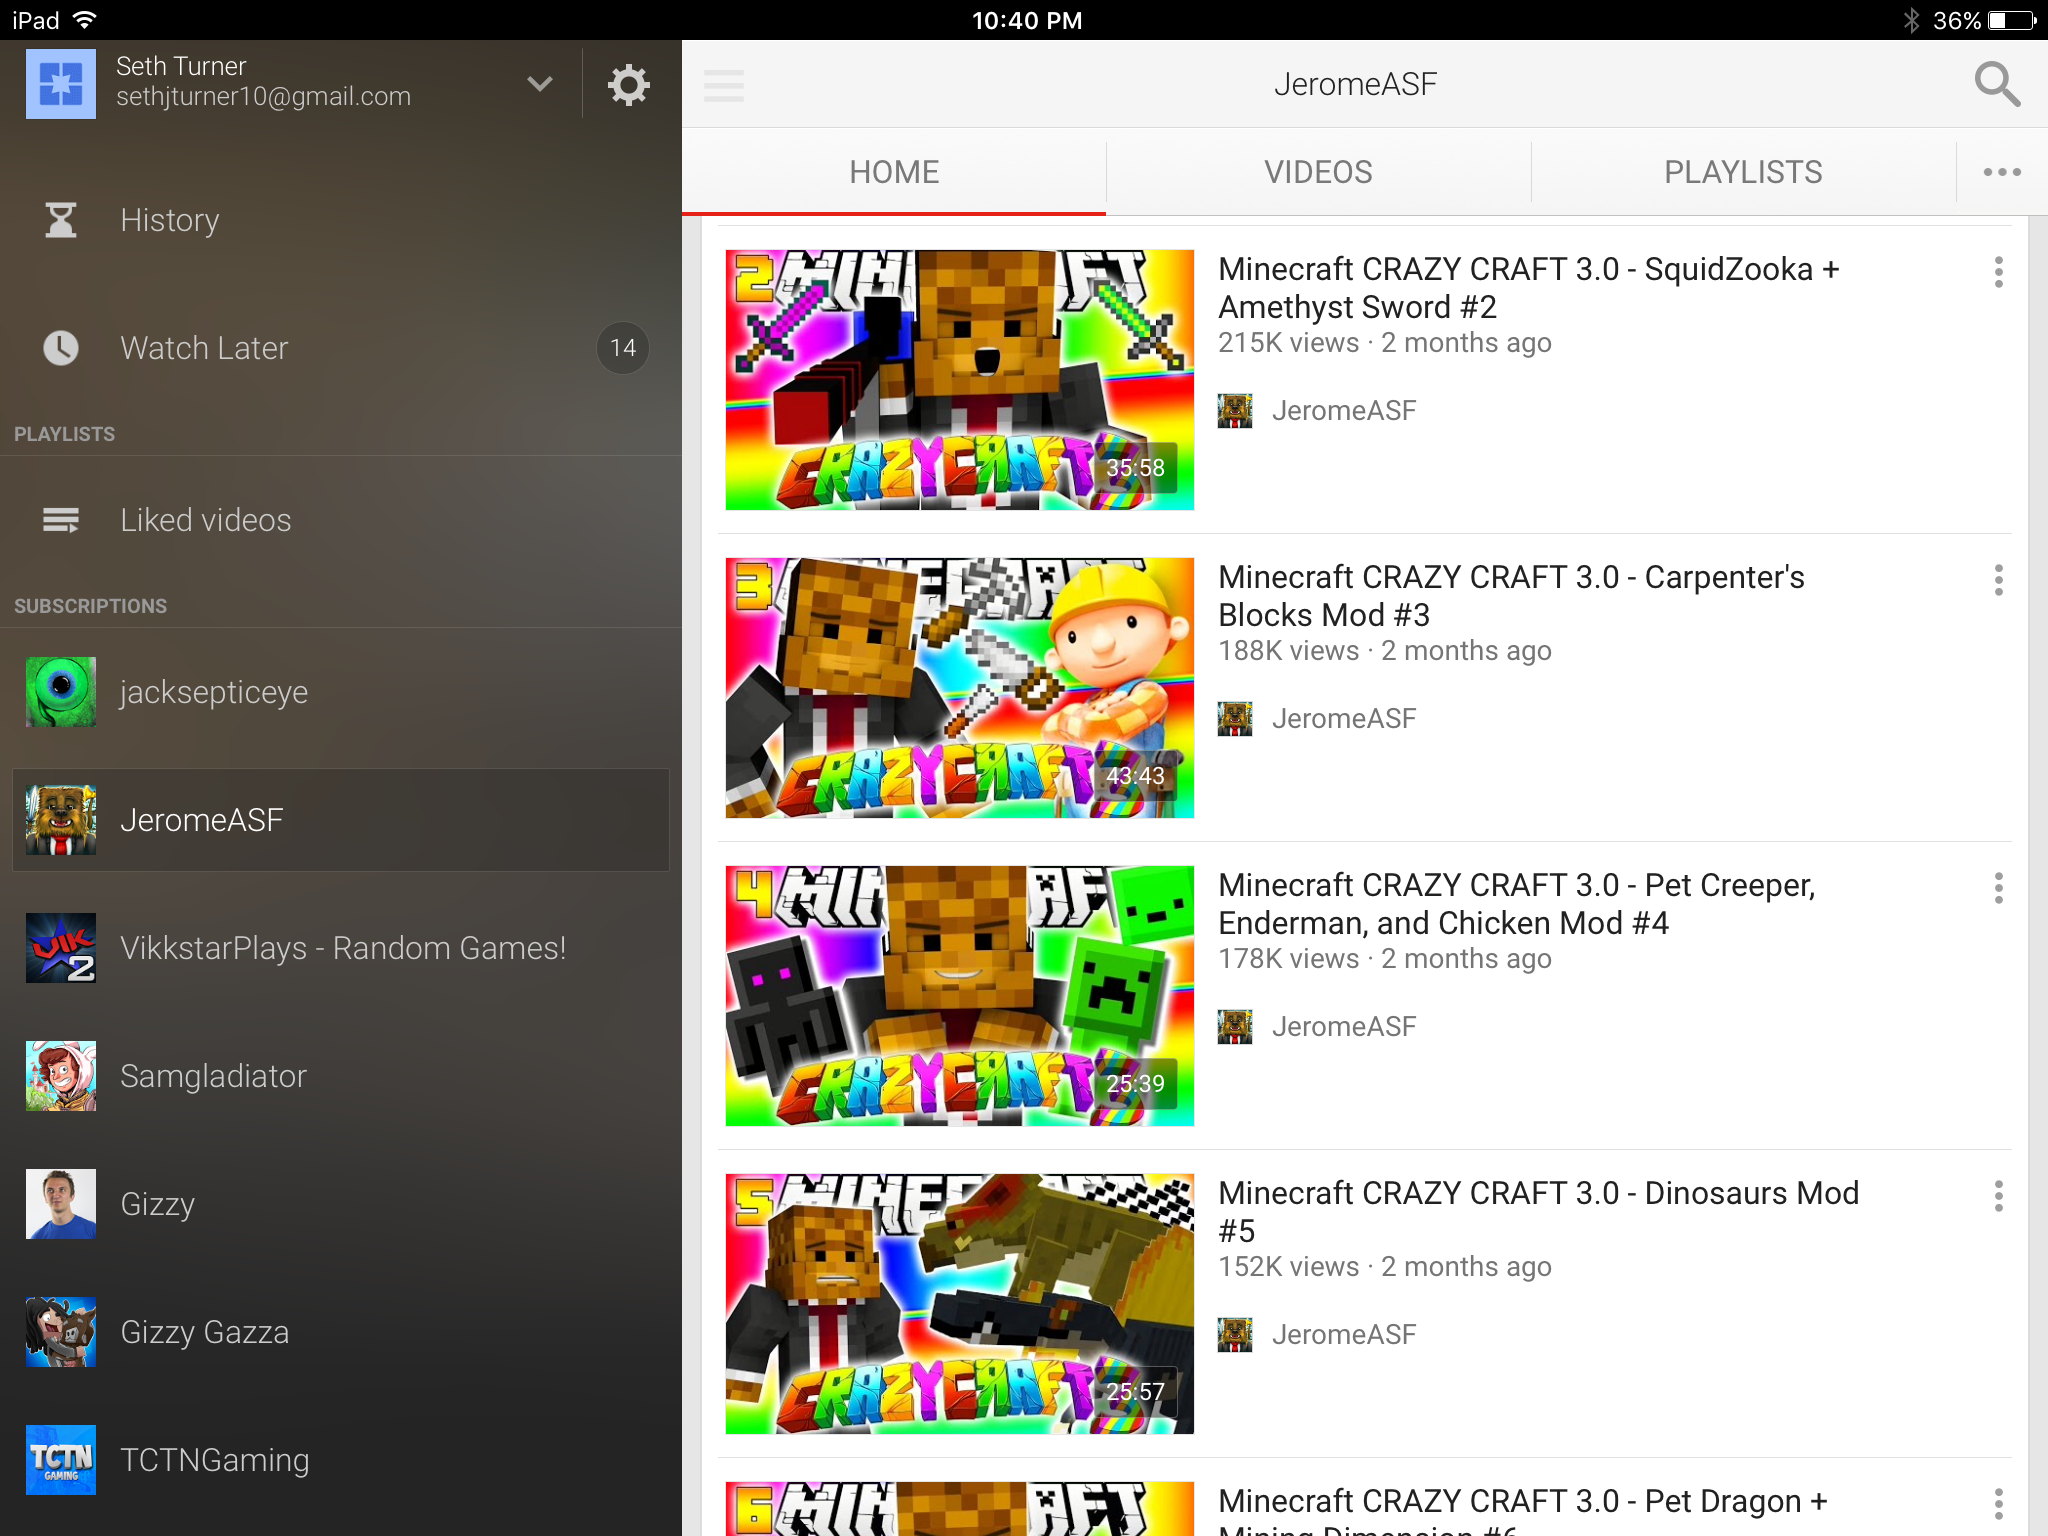2048x1536 pixels.
Task: Switch to the PLAYLISTS tab
Action: click(x=1743, y=172)
